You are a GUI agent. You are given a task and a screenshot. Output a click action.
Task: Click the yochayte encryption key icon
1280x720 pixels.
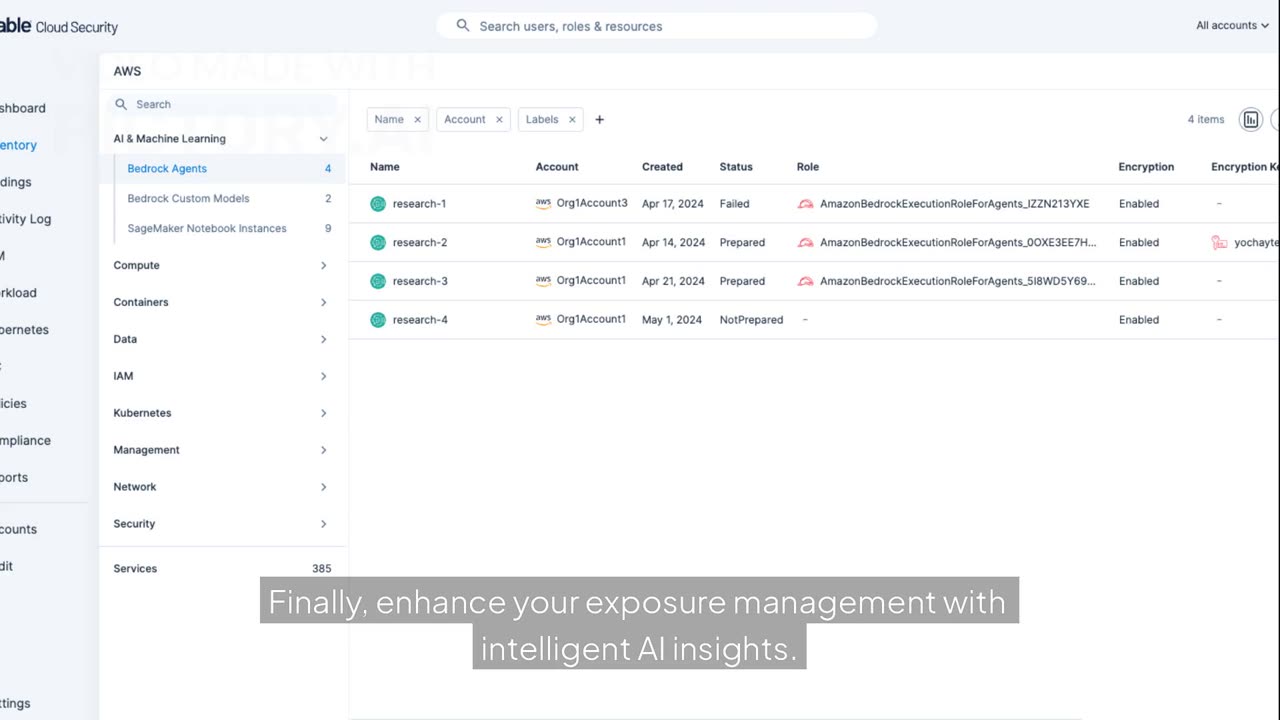pos(1219,242)
